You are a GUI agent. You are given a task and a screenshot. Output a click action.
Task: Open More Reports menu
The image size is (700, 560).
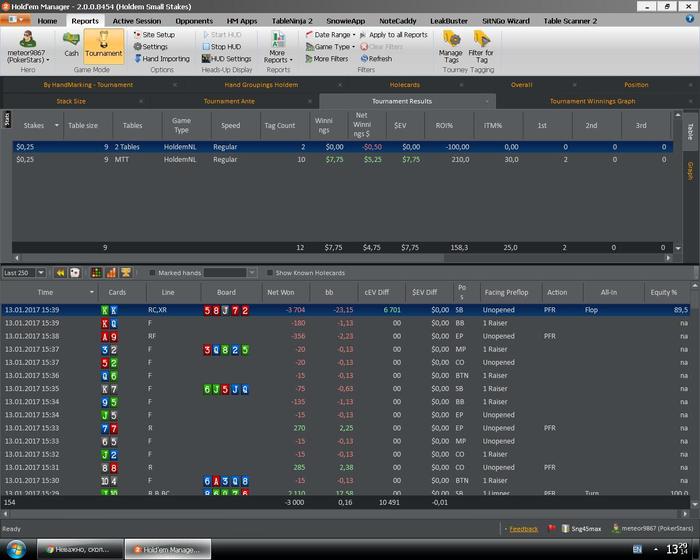click(x=278, y=47)
